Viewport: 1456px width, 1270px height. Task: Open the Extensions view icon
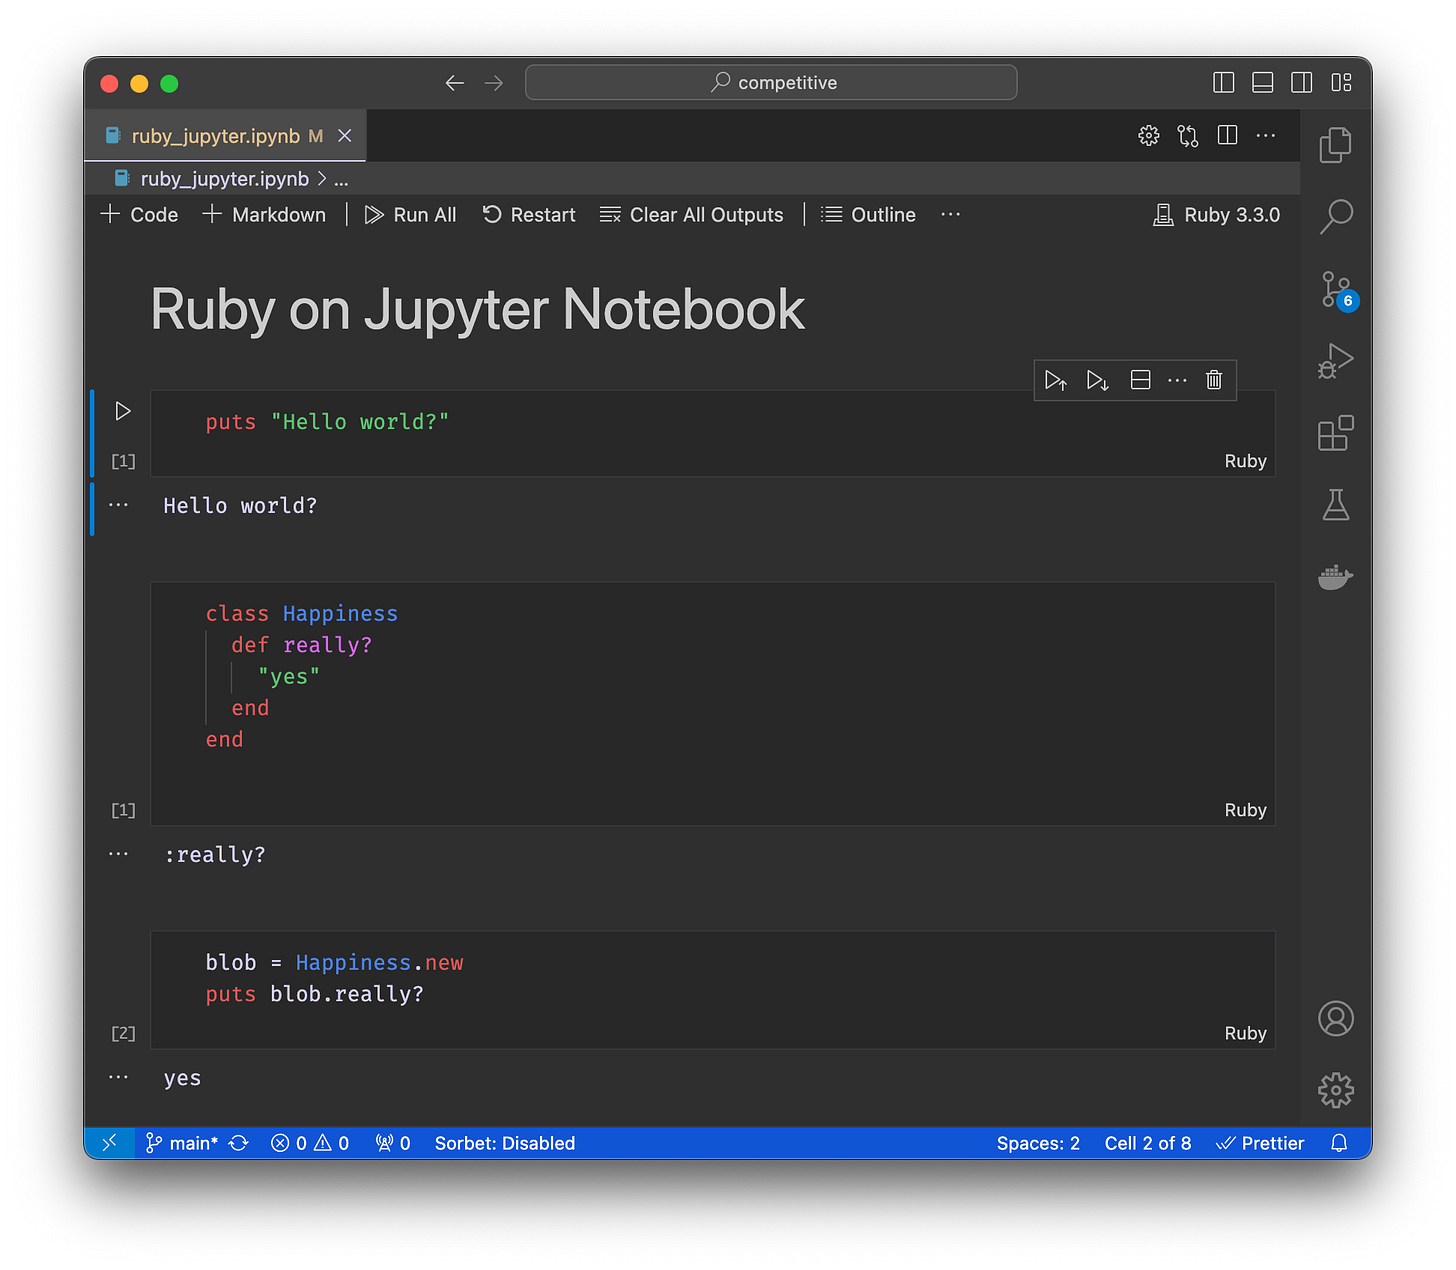tap(1335, 434)
